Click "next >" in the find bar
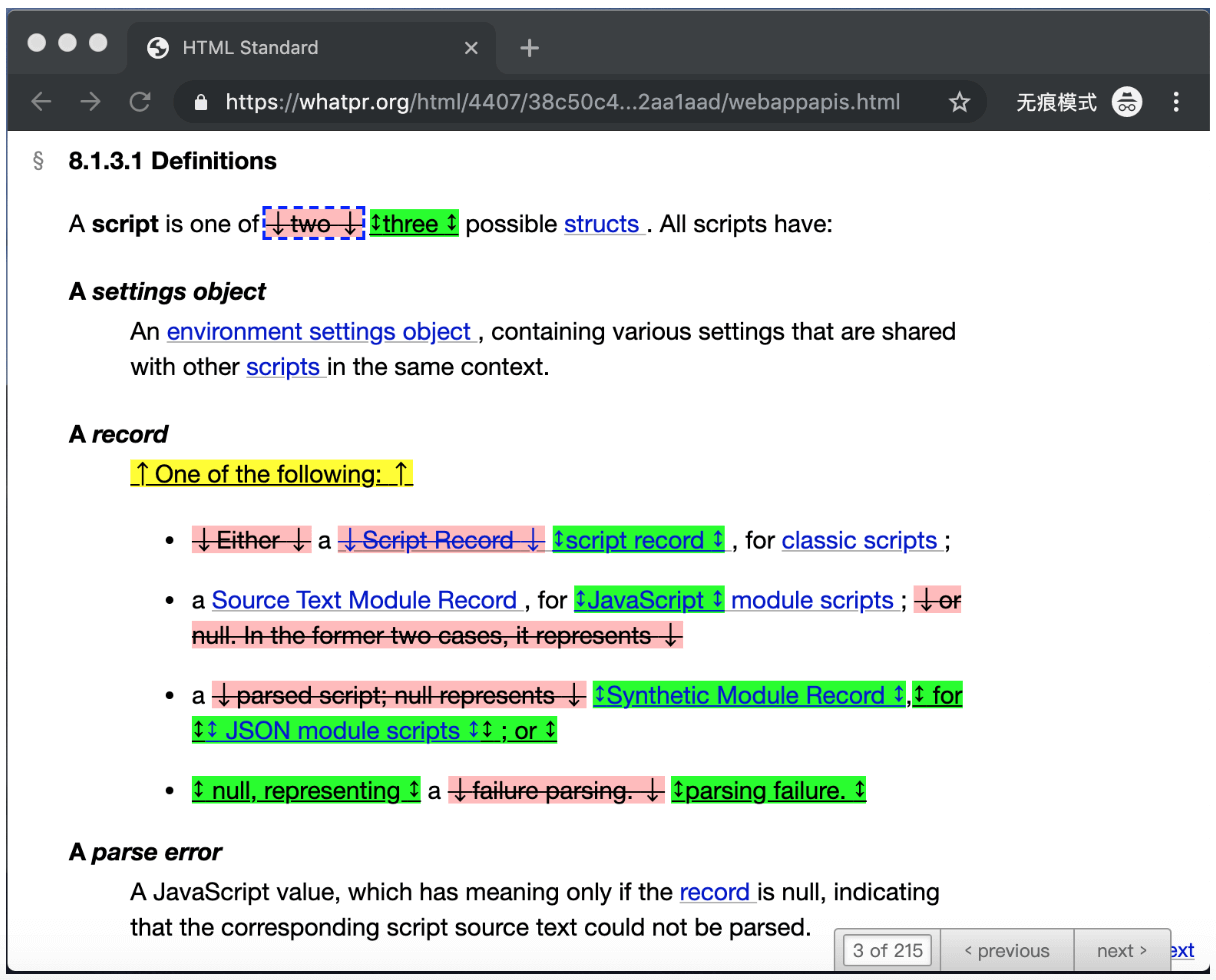 (x=1121, y=950)
